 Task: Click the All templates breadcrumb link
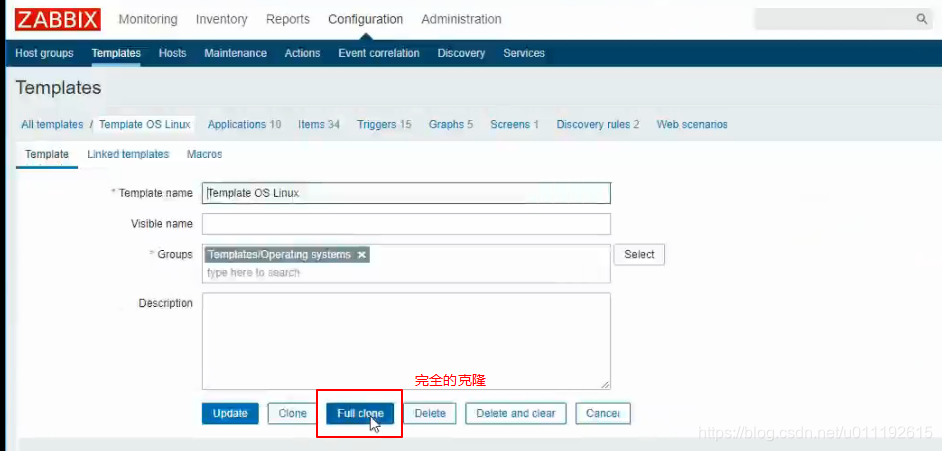pos(52,124)
